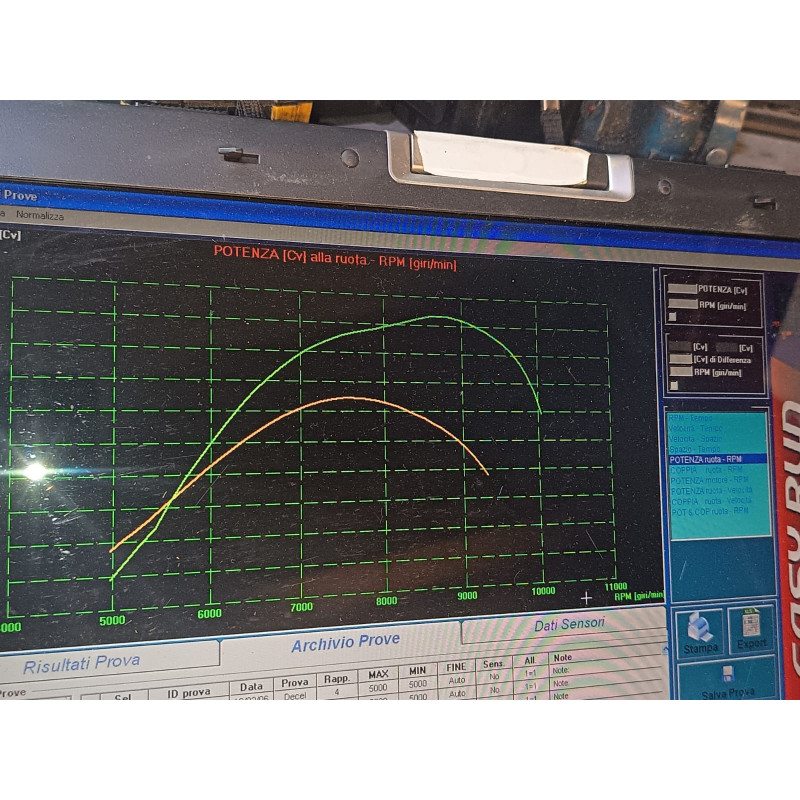Open the Normalizza menu

pos(40,215)
